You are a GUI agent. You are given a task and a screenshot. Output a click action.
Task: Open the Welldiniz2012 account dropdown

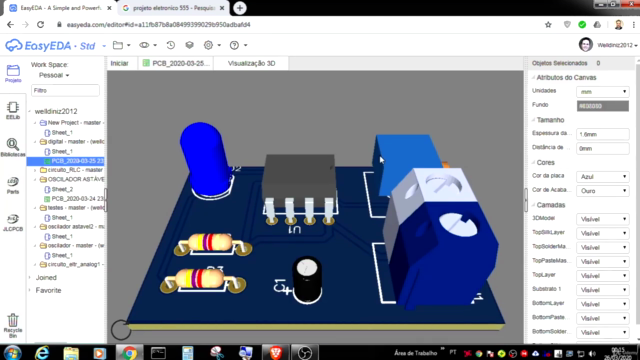[x=617, y=45]
